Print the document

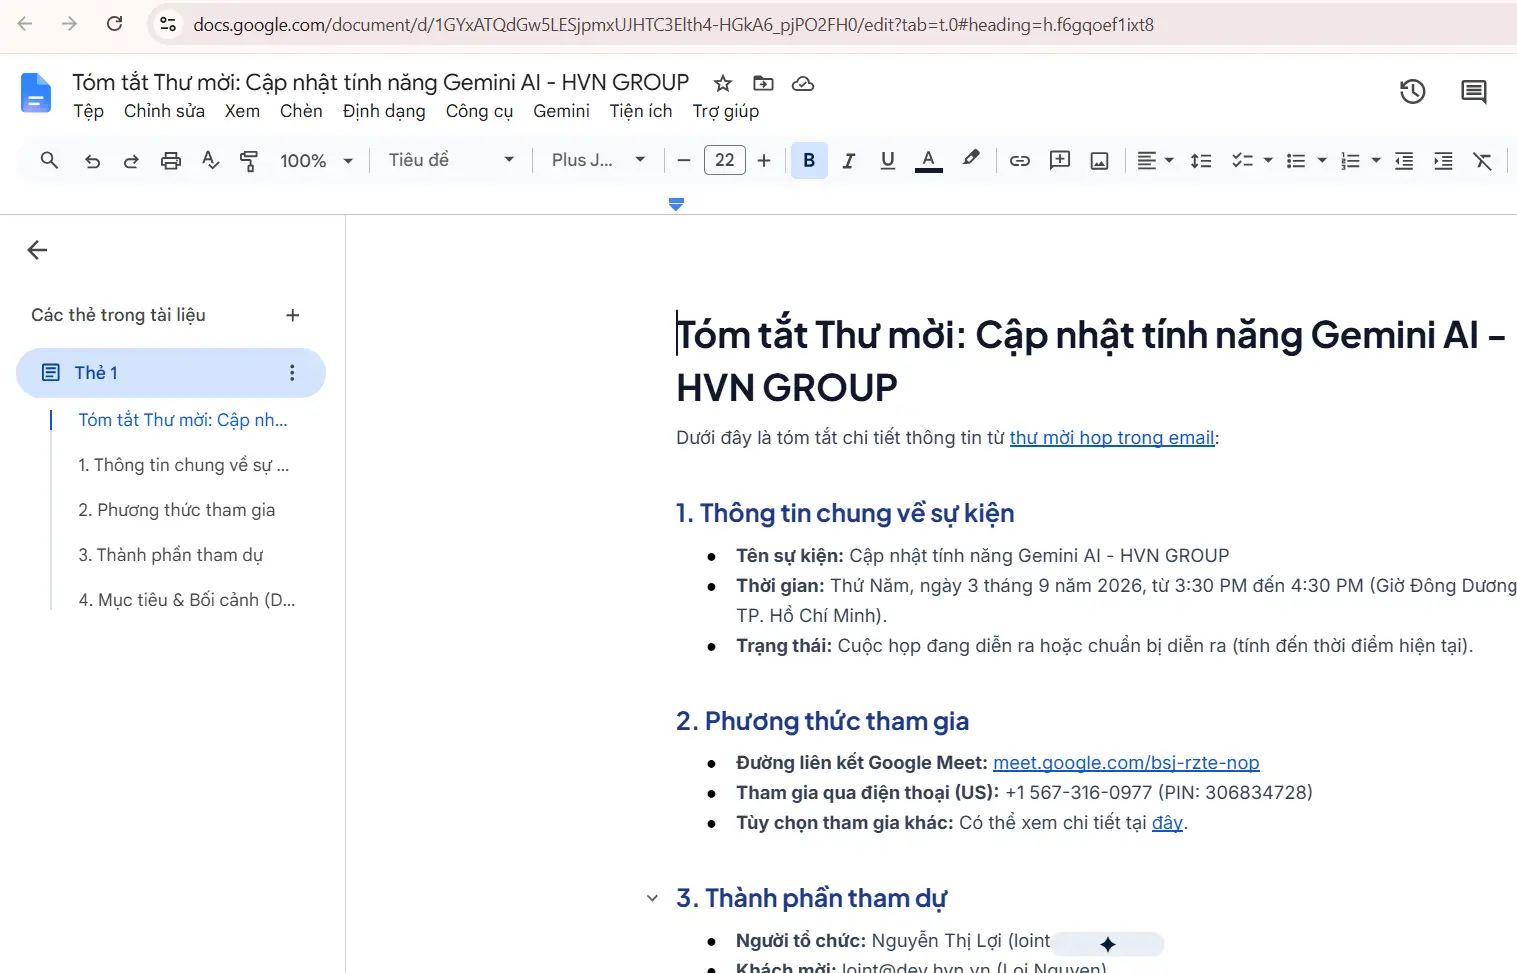(171, 161)
